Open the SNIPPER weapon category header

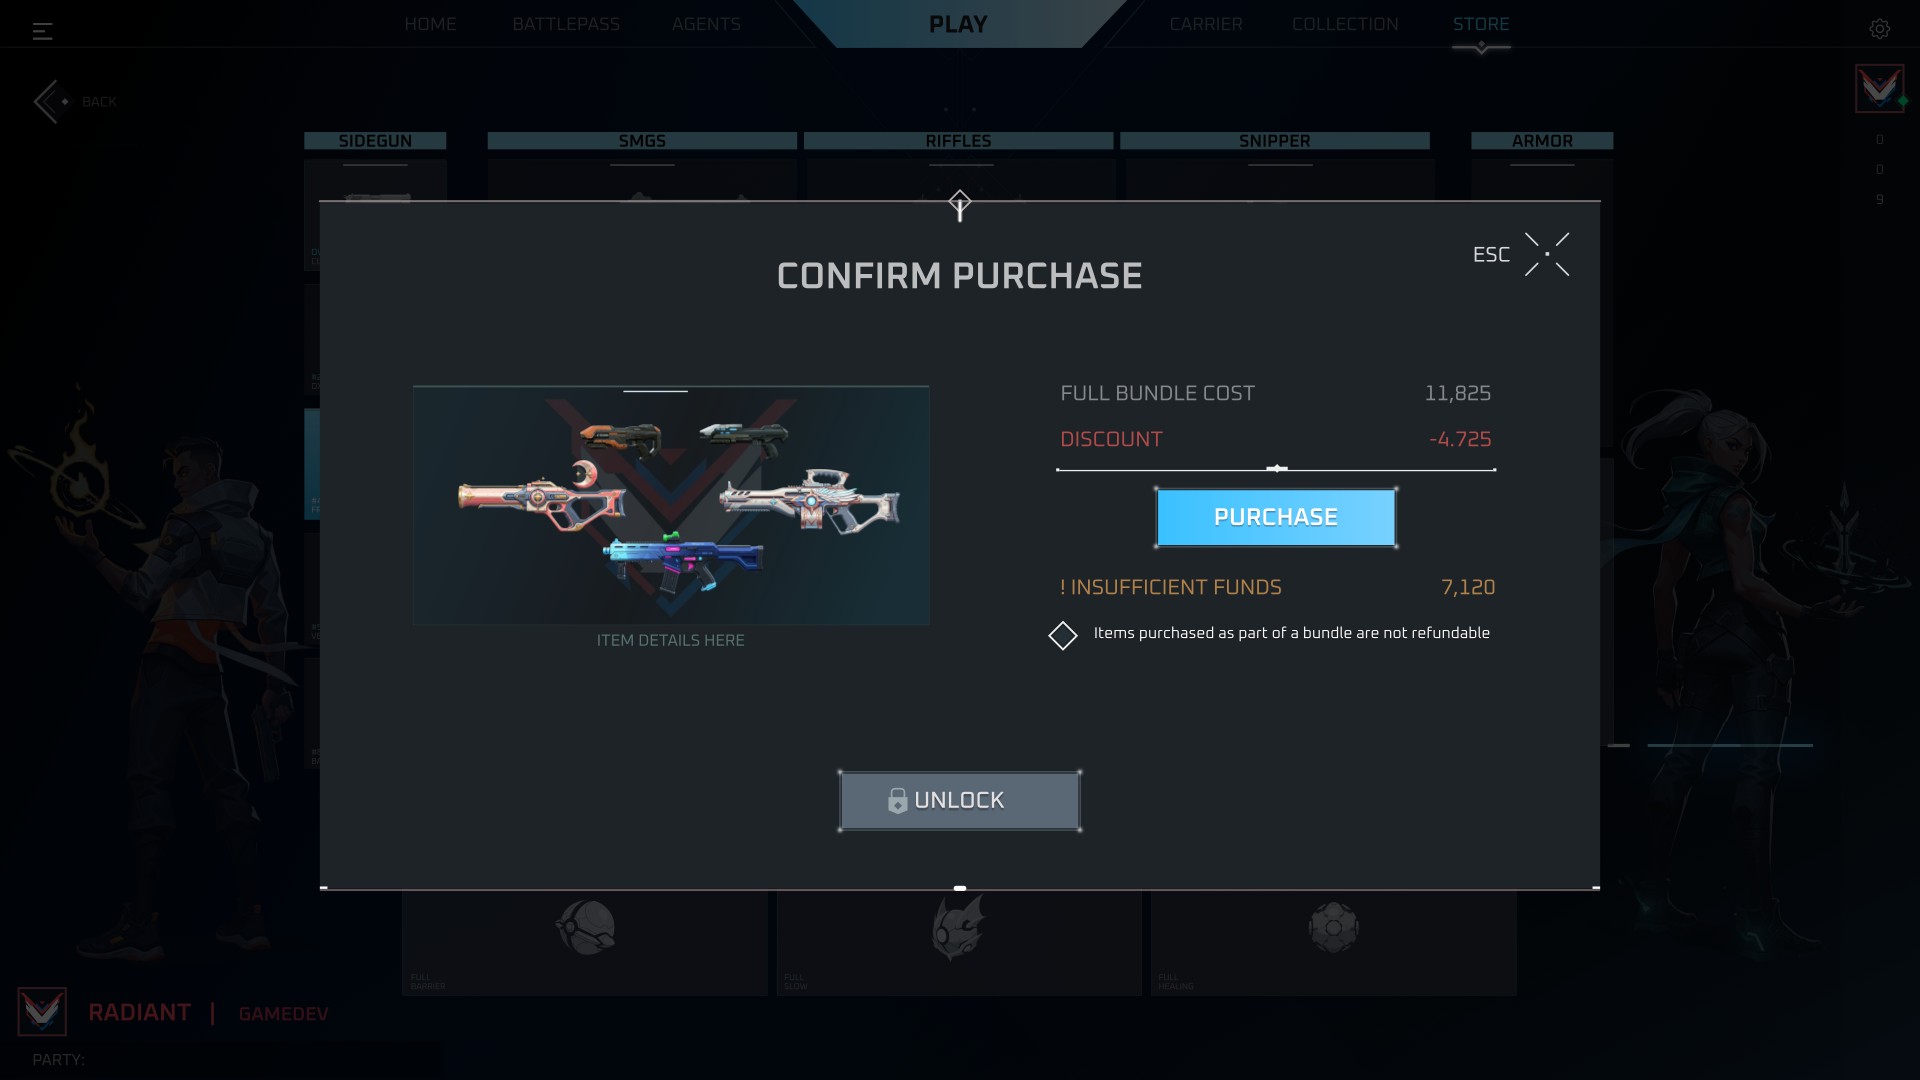[1274, 141]
